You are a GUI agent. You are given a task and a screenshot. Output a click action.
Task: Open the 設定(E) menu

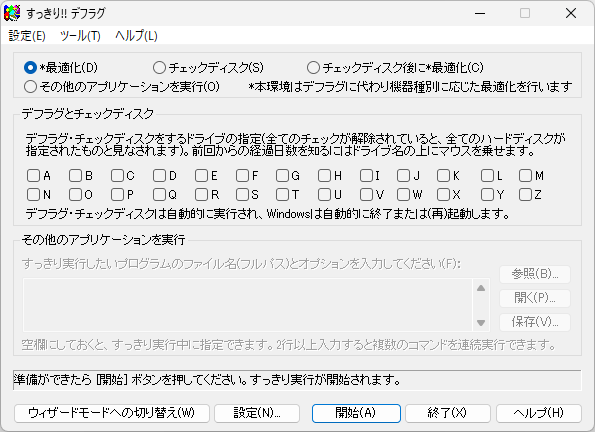[x=27, y=36]
